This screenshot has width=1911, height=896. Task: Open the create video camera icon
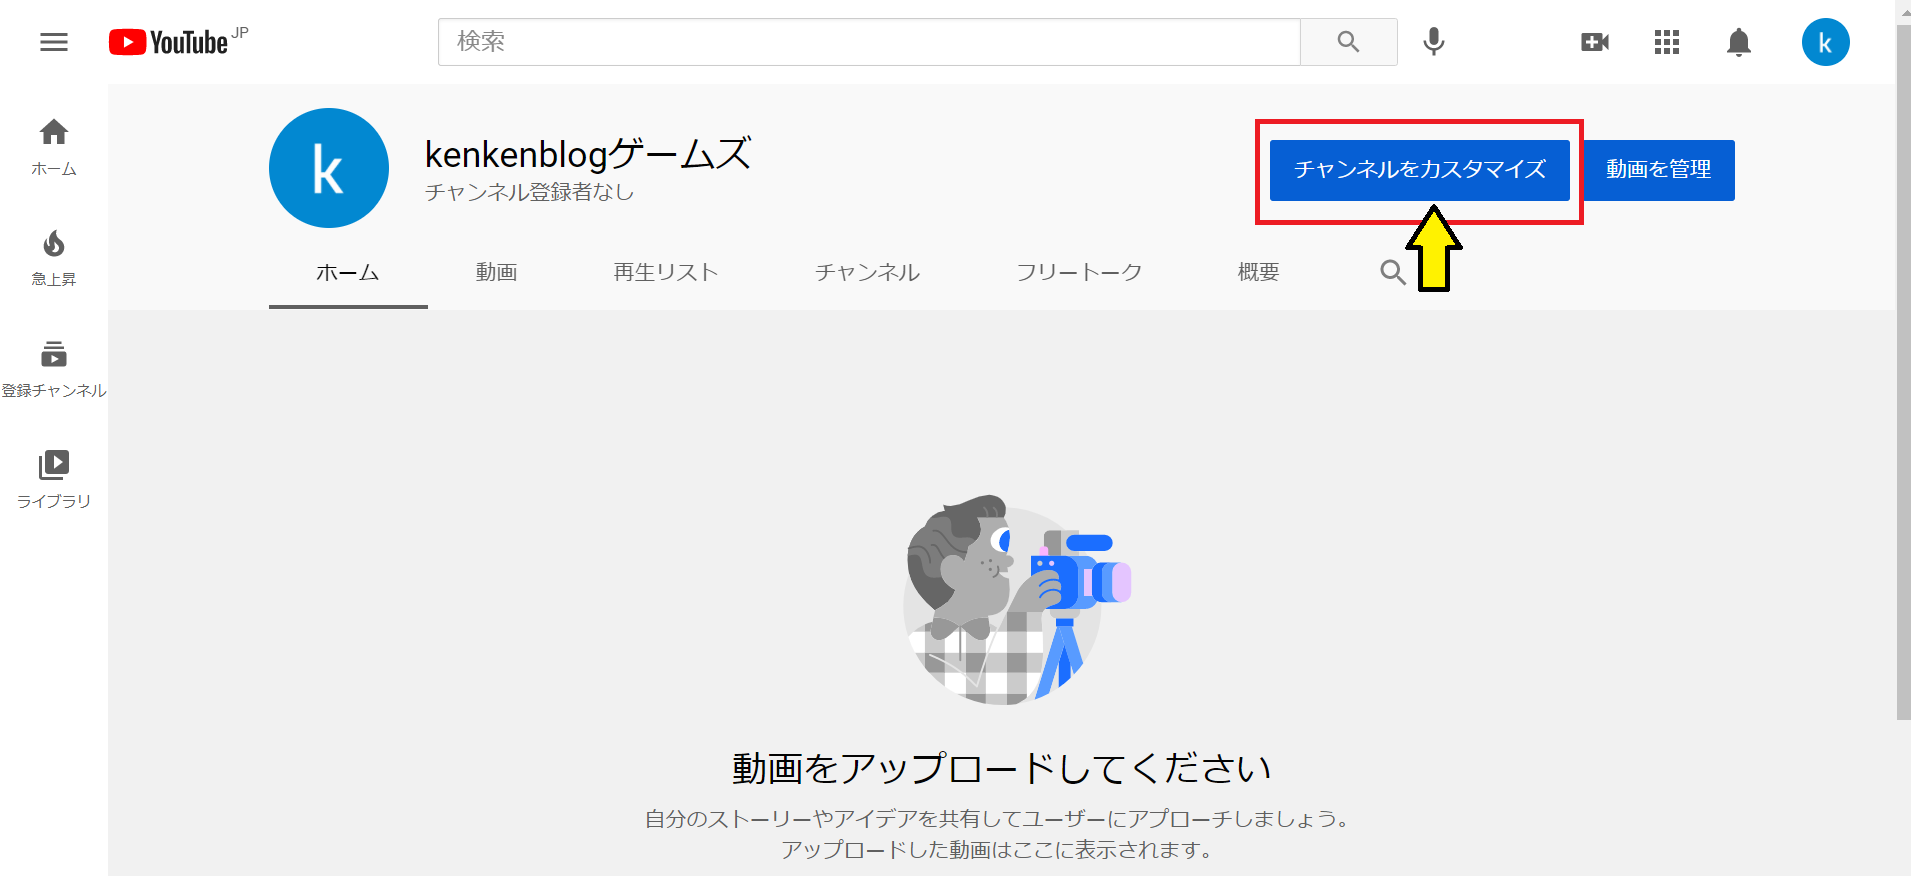(x=1595, y=42)
